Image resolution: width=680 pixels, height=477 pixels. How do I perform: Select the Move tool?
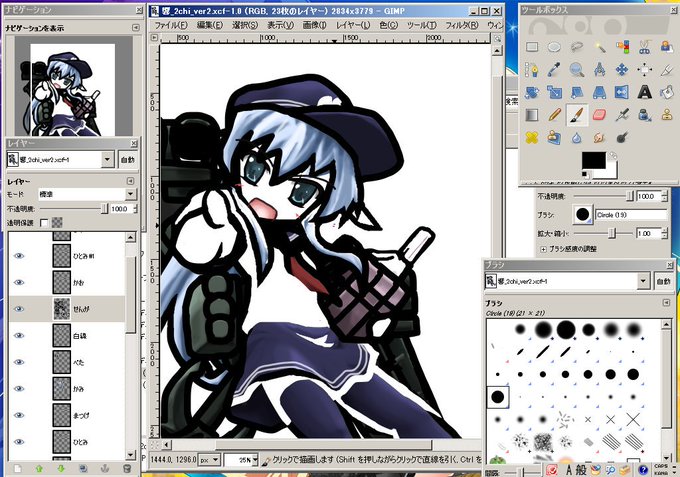(622, 69)
